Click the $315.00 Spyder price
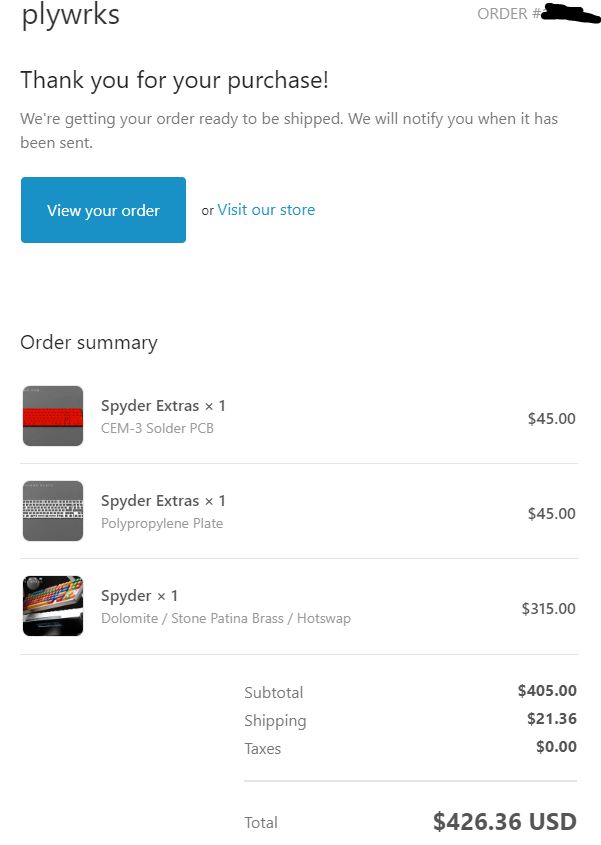The height and width of the screenshot is (845, 601). point(548,608)
